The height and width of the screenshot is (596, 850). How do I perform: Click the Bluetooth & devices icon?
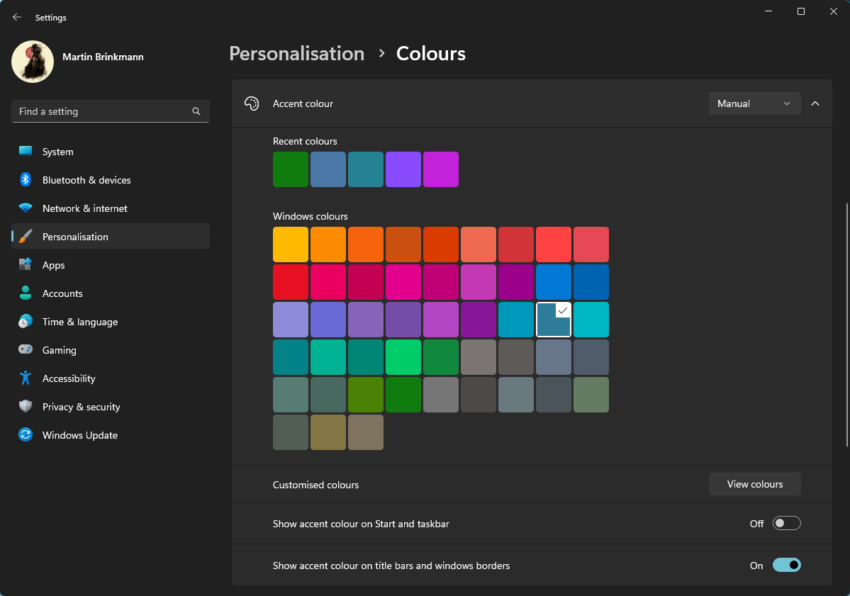tap(25, 180)
